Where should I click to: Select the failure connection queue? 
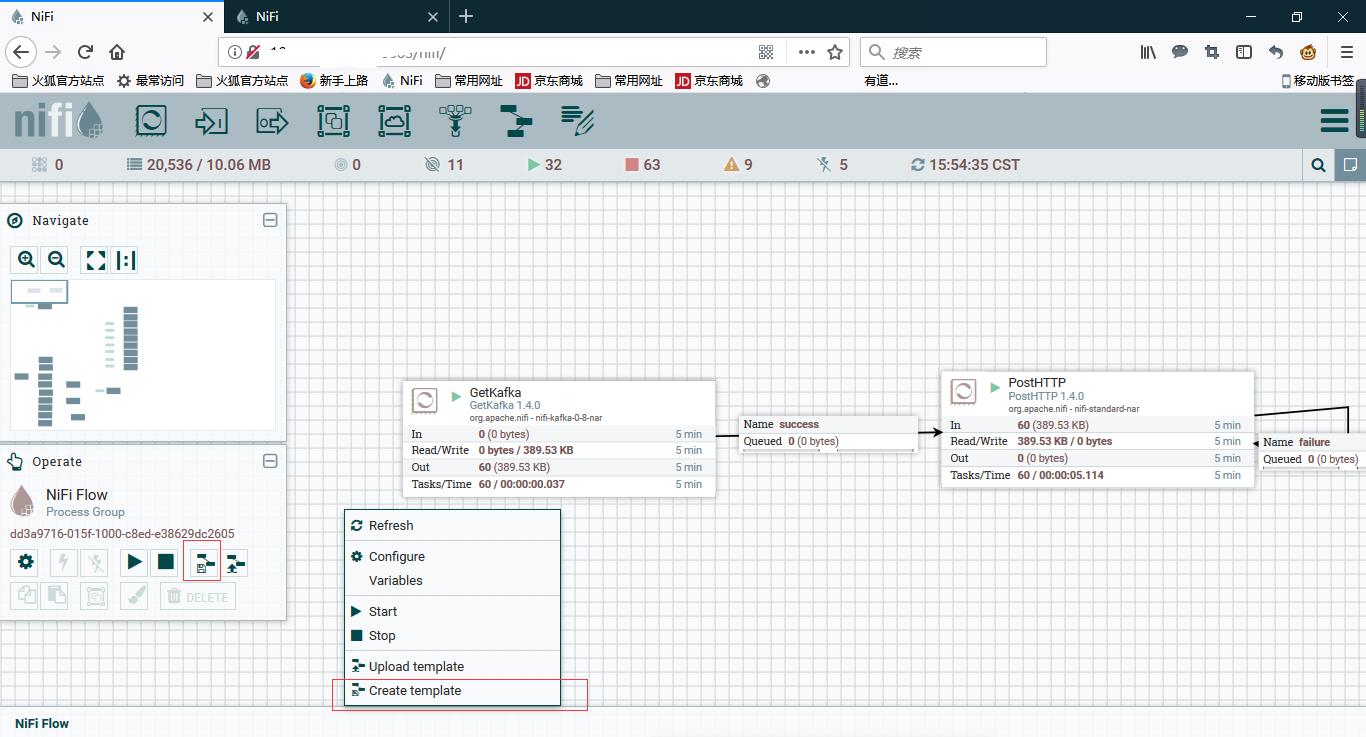[x=1312, y=450]
